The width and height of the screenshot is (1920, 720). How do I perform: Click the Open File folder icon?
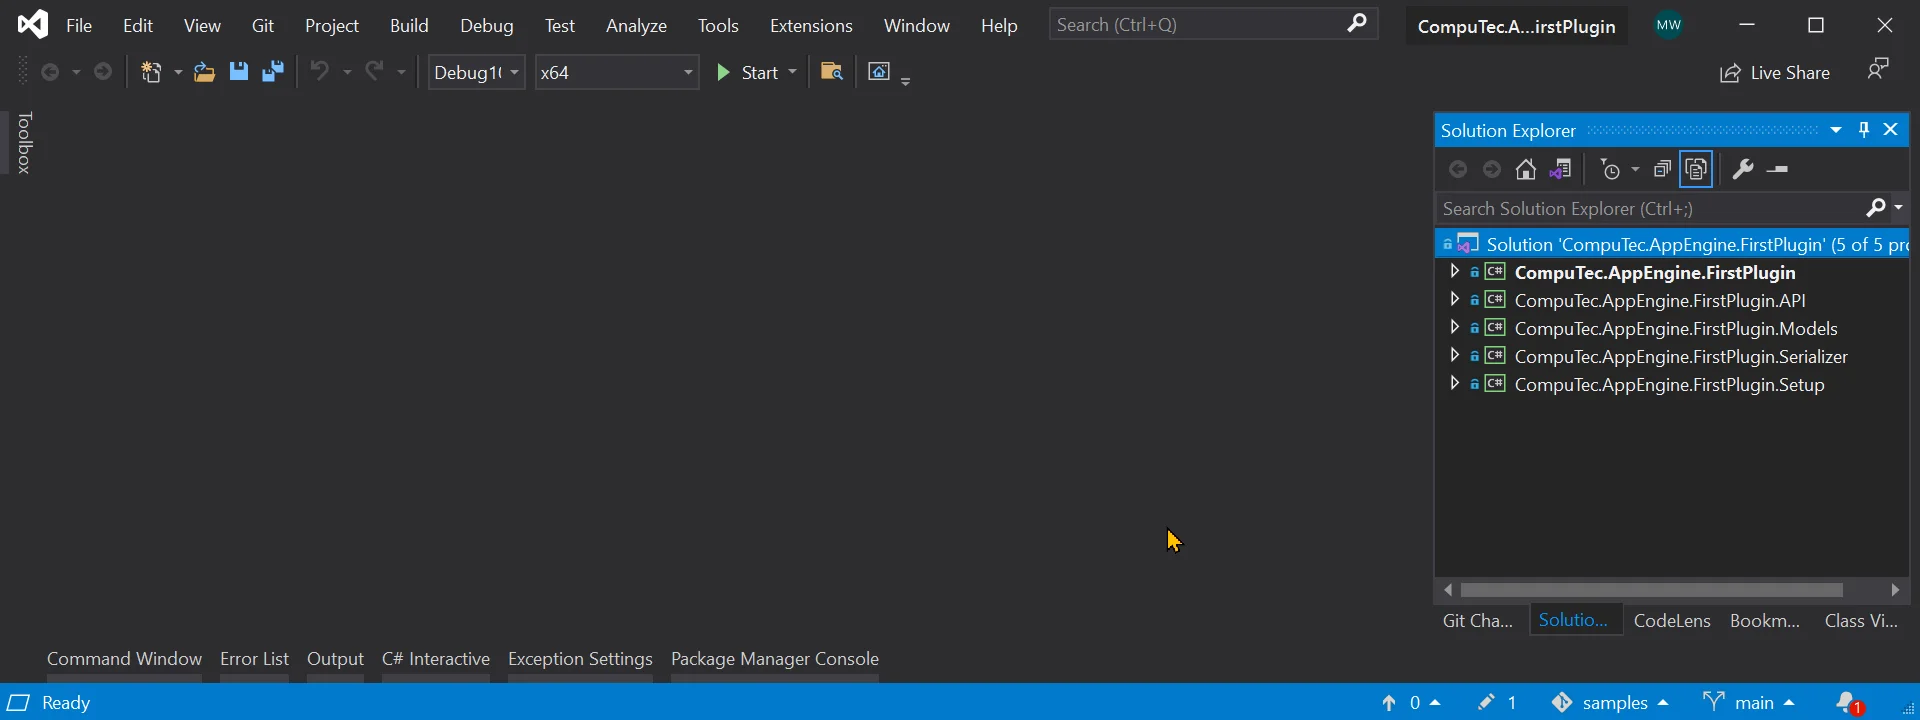click(x=204, y=72)
